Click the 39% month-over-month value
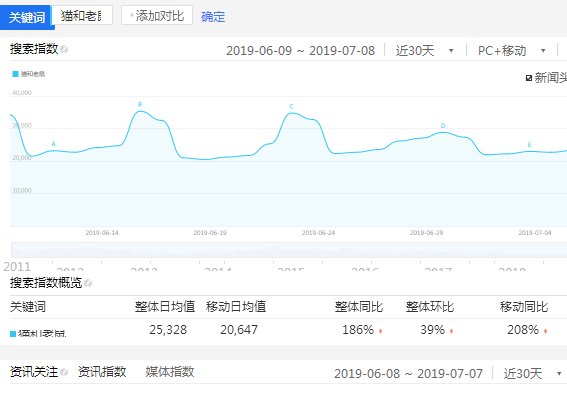567x393 pixels. point(432,330)
